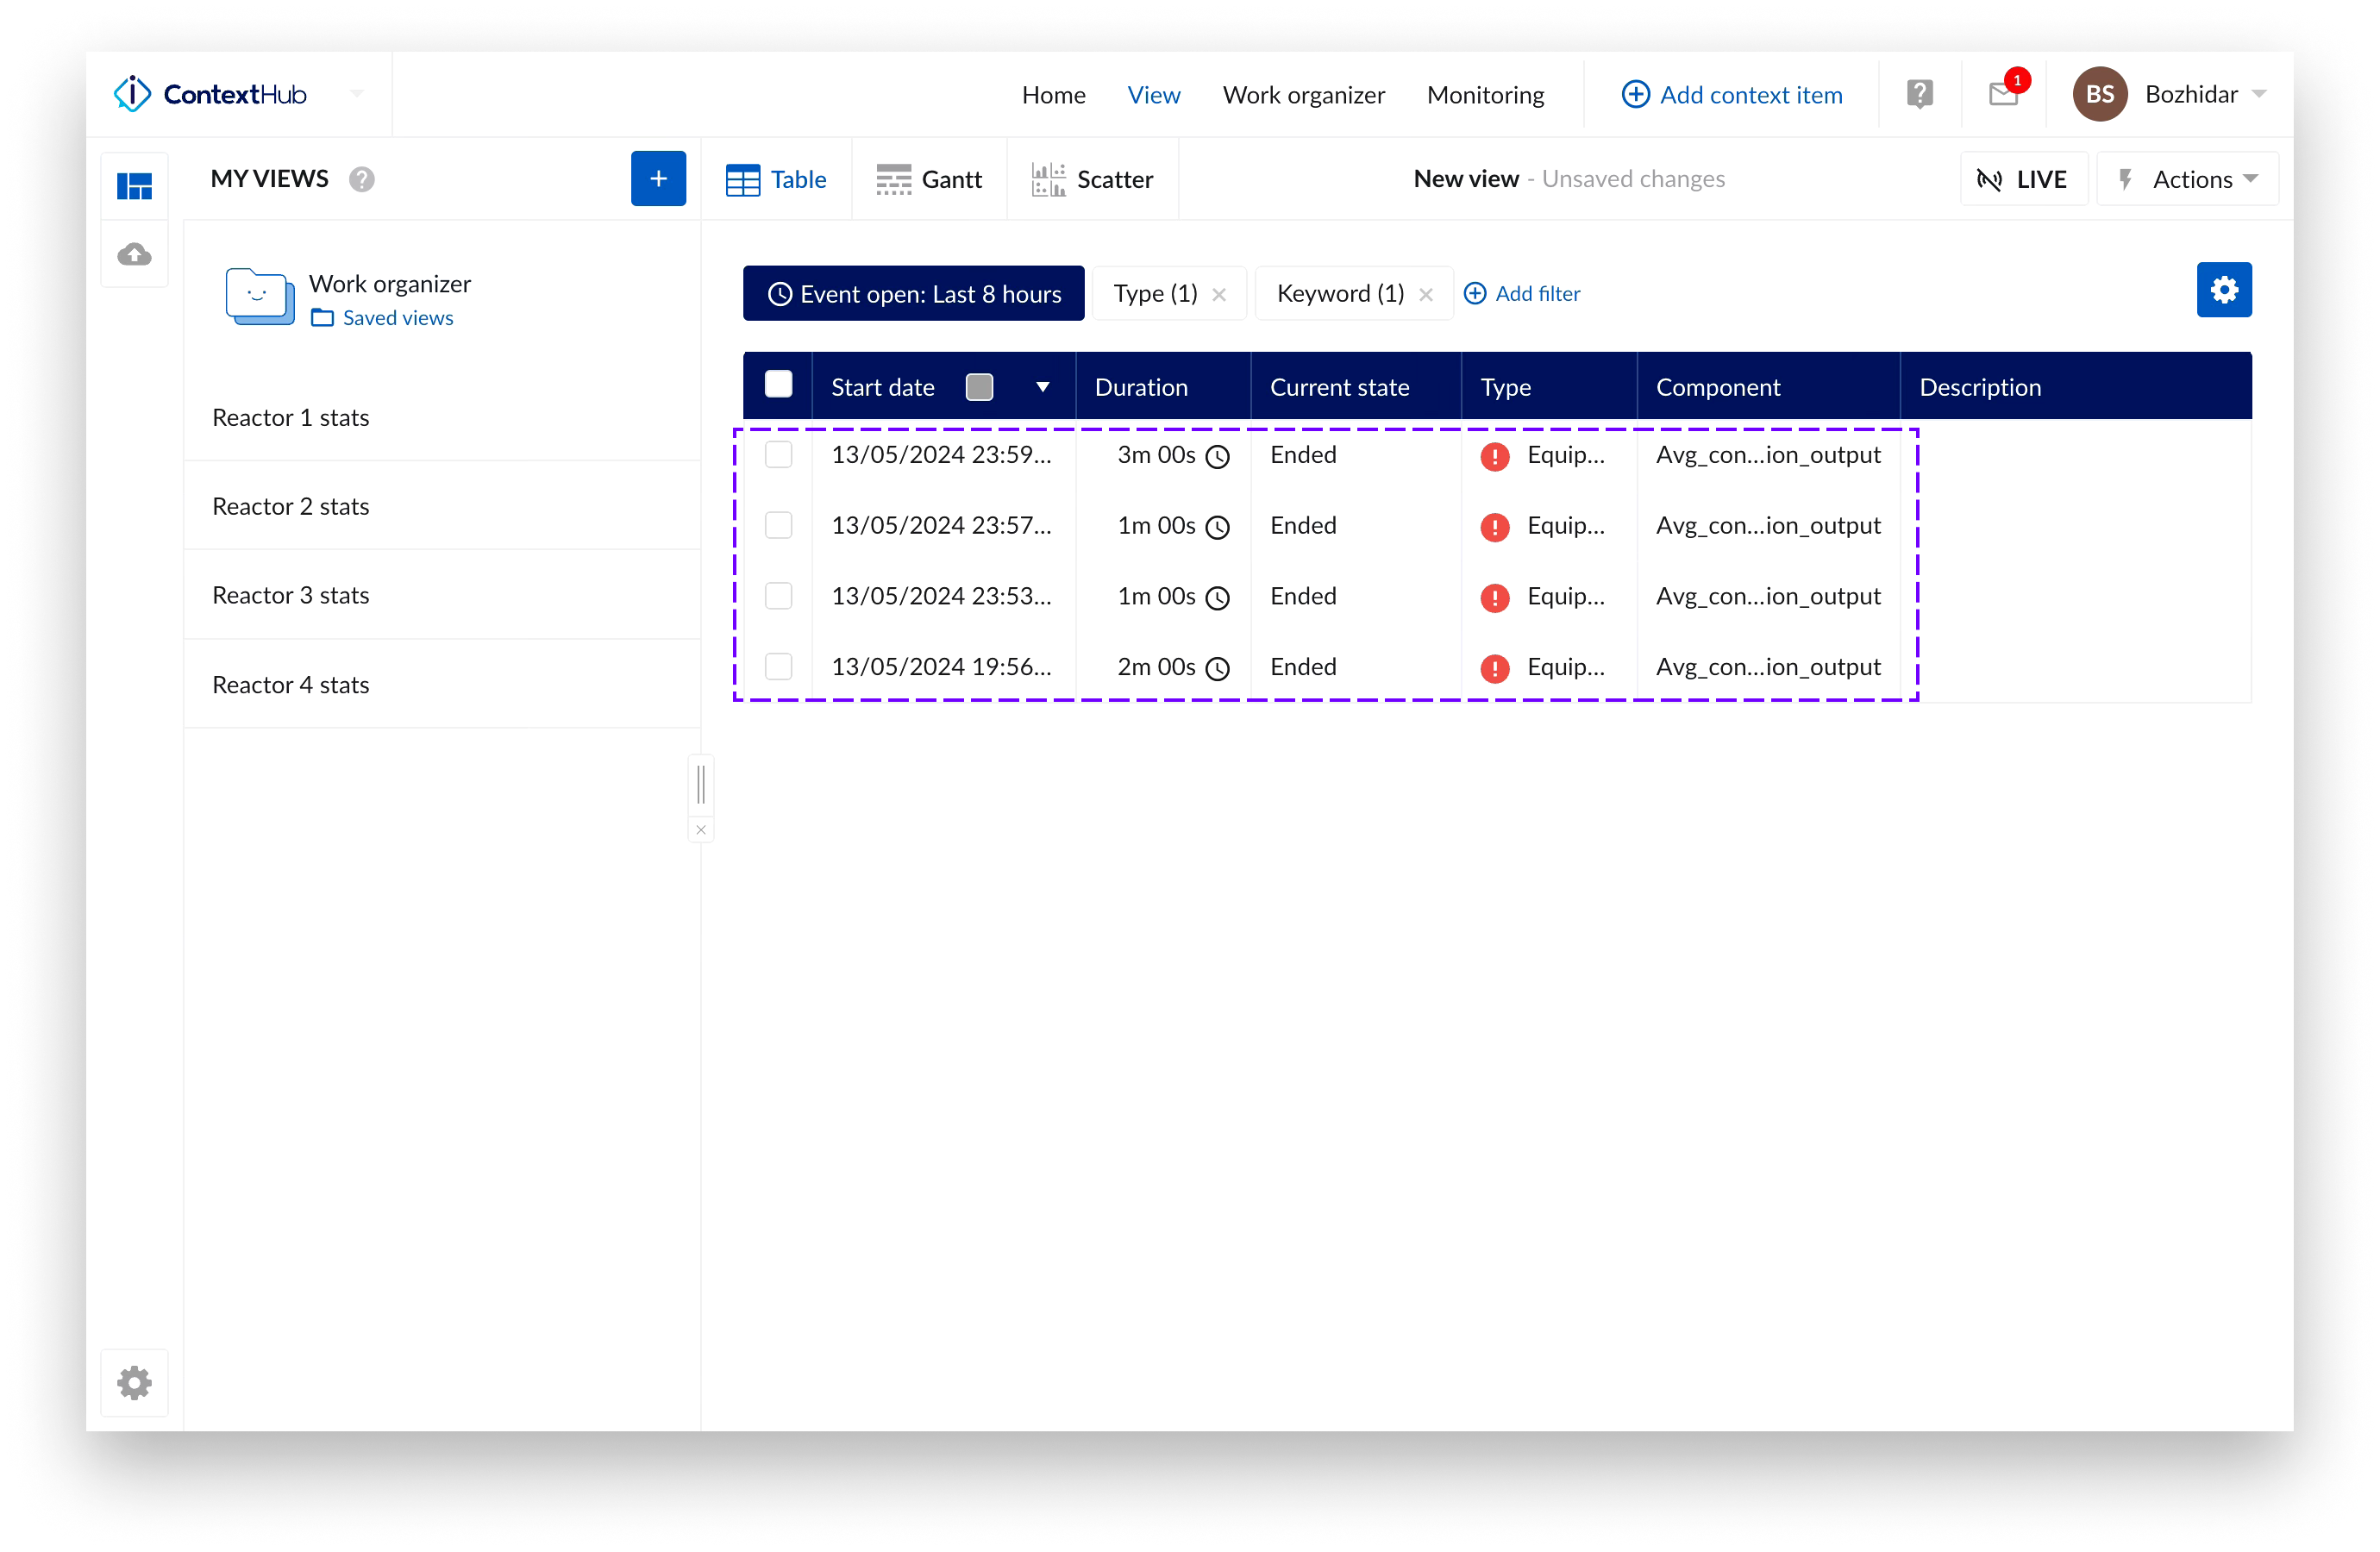Remove the Keyword (1) filter
The width and height of the screenshot is (2380, 1552).
click(x=1426, y=294)
